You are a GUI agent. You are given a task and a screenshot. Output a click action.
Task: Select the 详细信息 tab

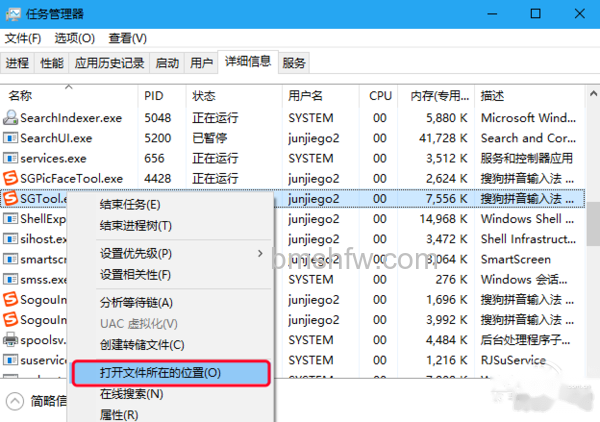point(248,61)
